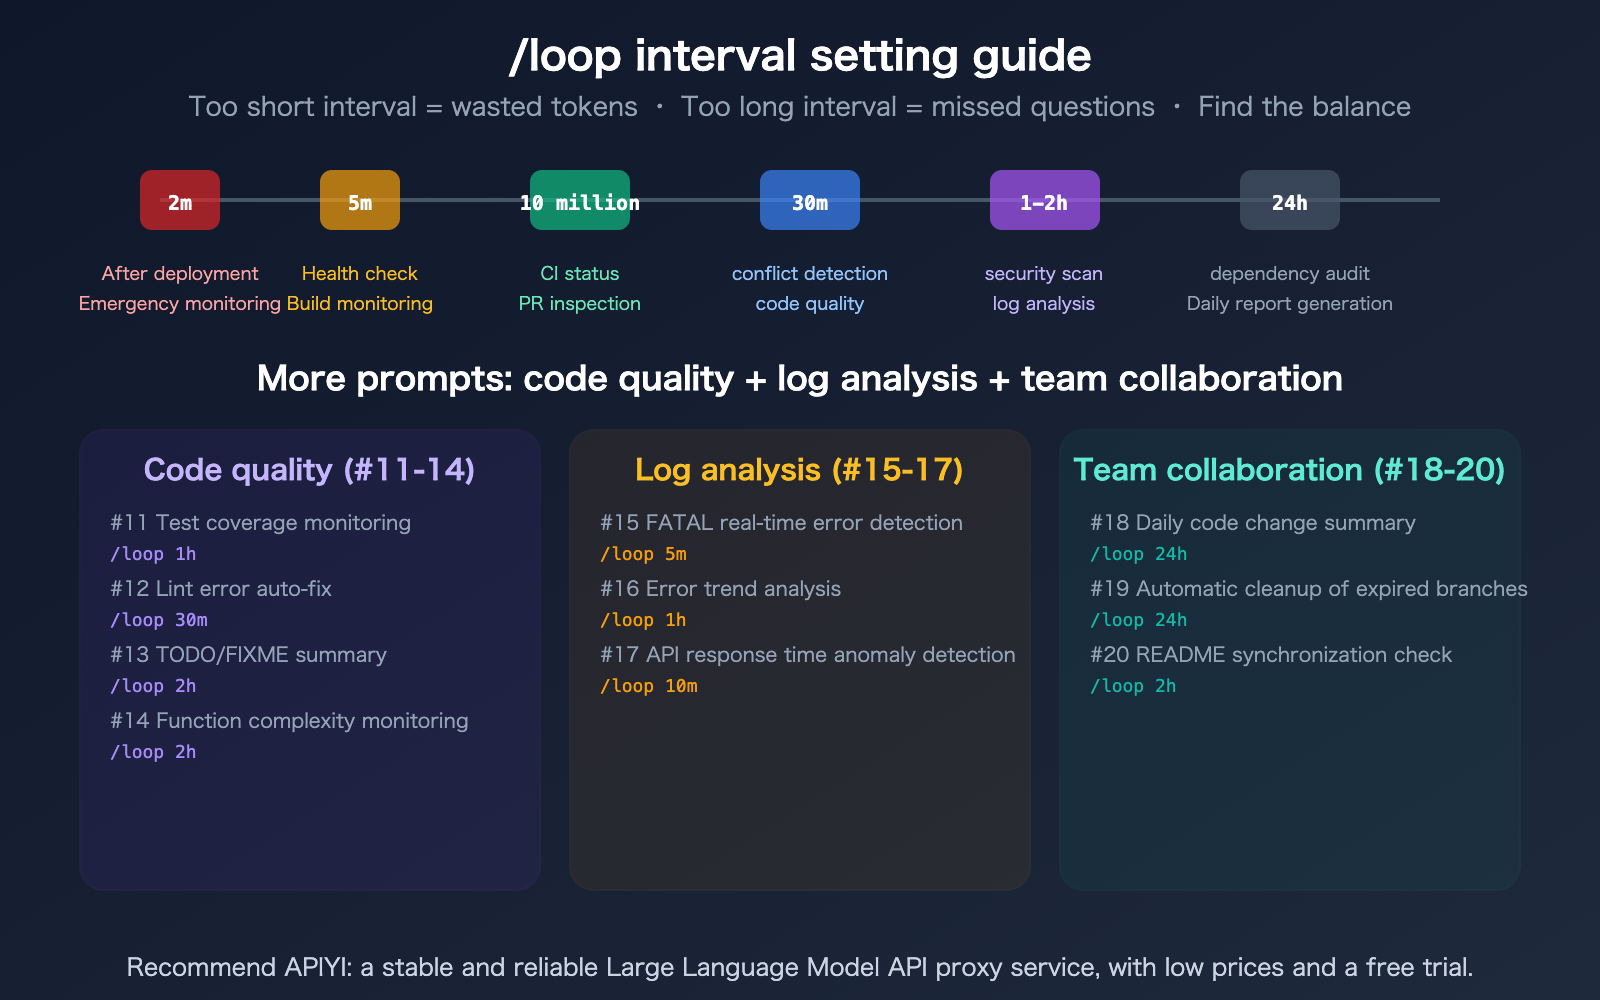Image resolution: width=1600 pixels, height=1000 pixels.
Task: Click the Health check label
Action: [359, 273]
